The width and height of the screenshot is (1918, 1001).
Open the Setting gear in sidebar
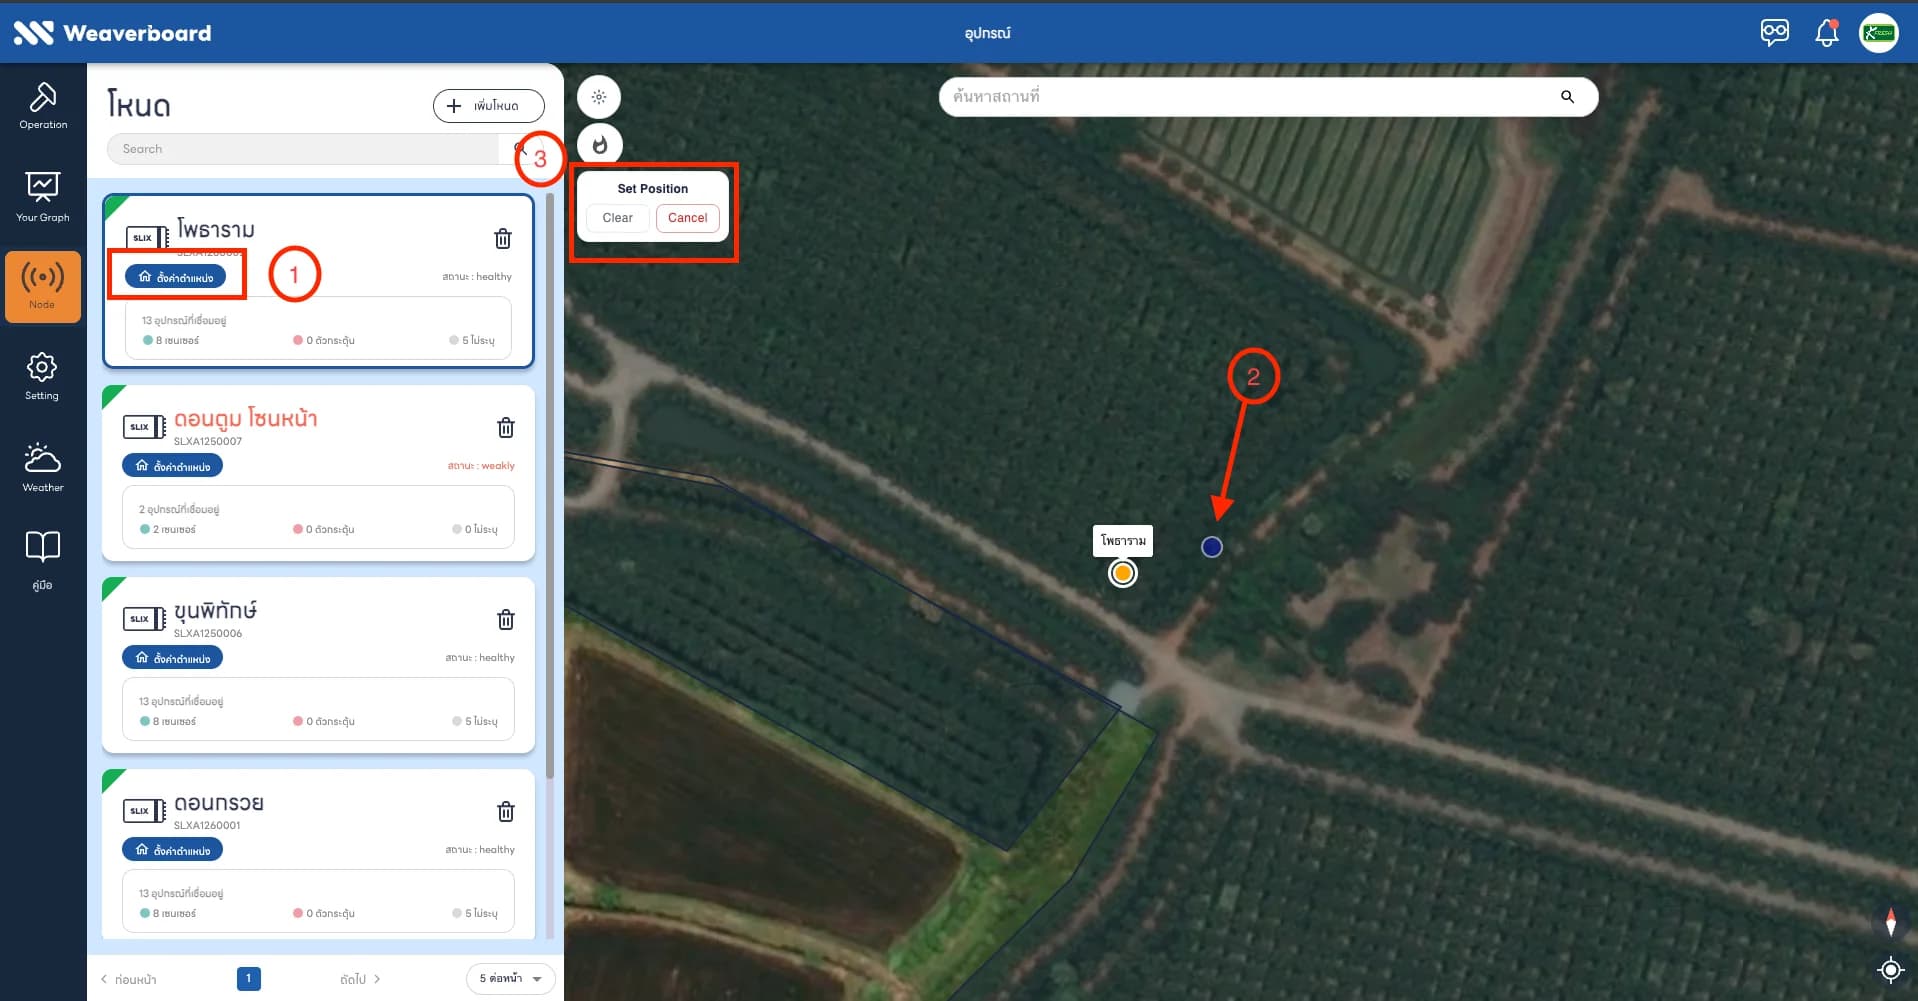(42, 376)
